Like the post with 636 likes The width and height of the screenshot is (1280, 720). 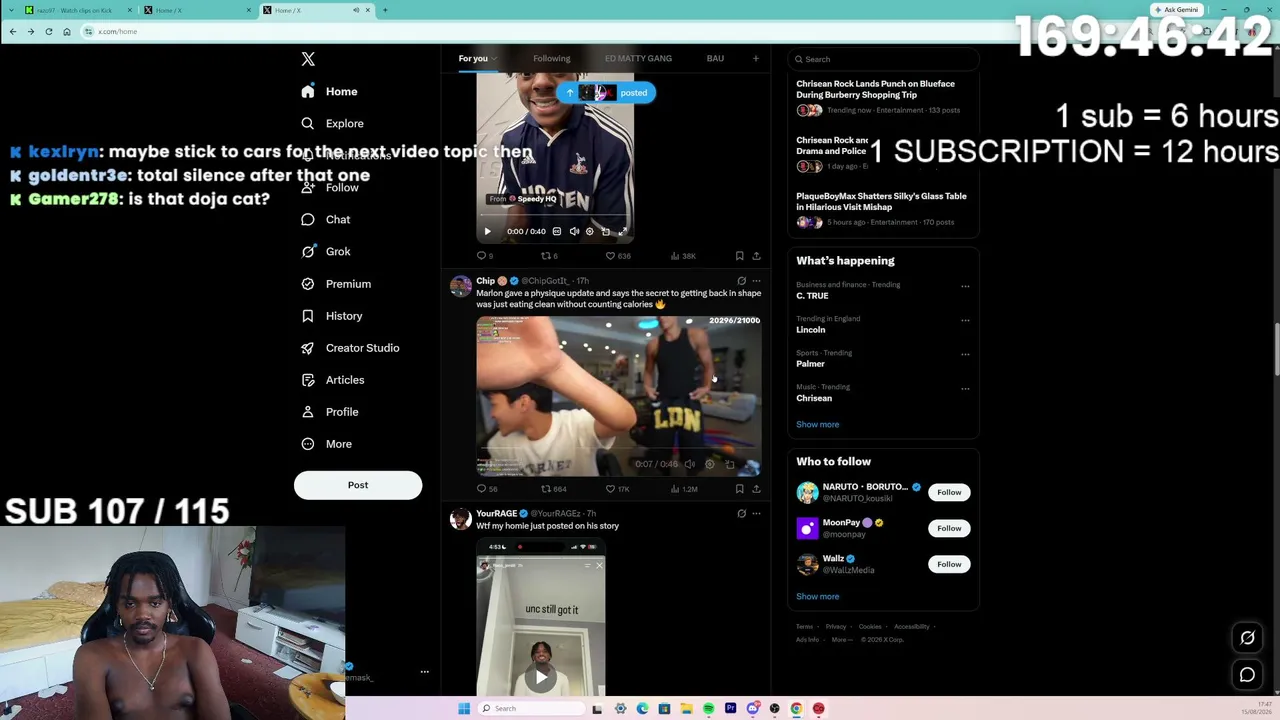(618, 256)
